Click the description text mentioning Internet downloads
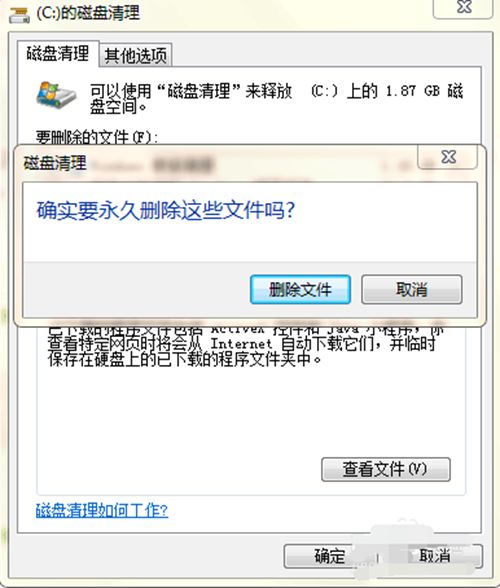Viewport: 500px width, 588px height. pos(245,345)
